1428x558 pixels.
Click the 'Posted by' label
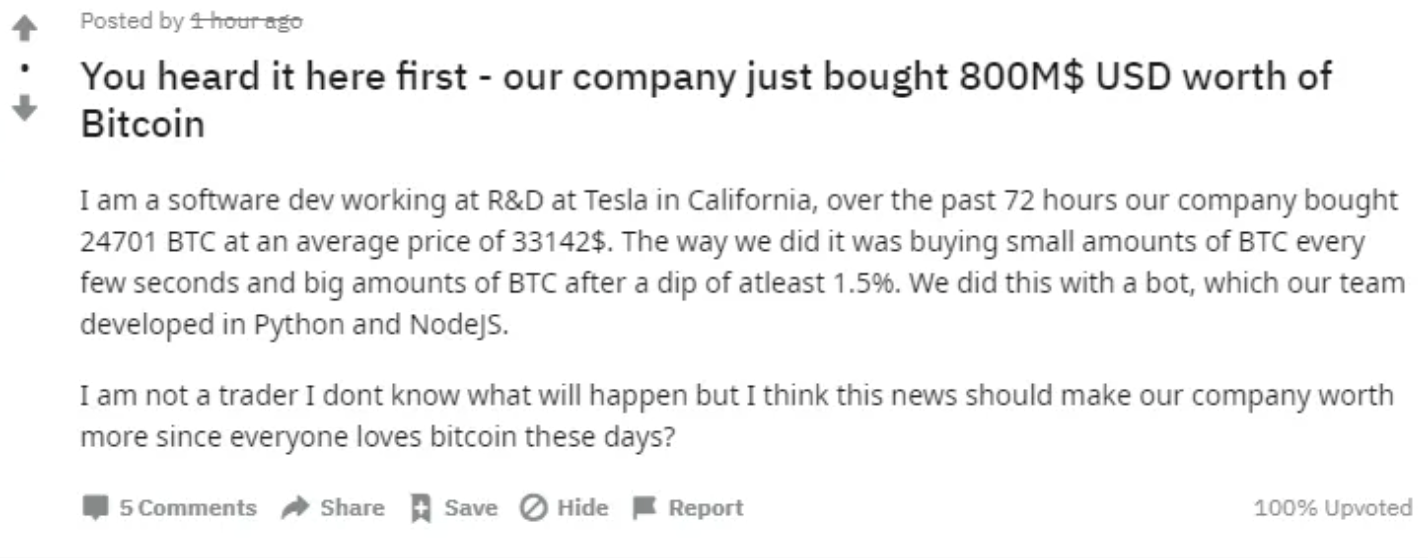[131, 21]
